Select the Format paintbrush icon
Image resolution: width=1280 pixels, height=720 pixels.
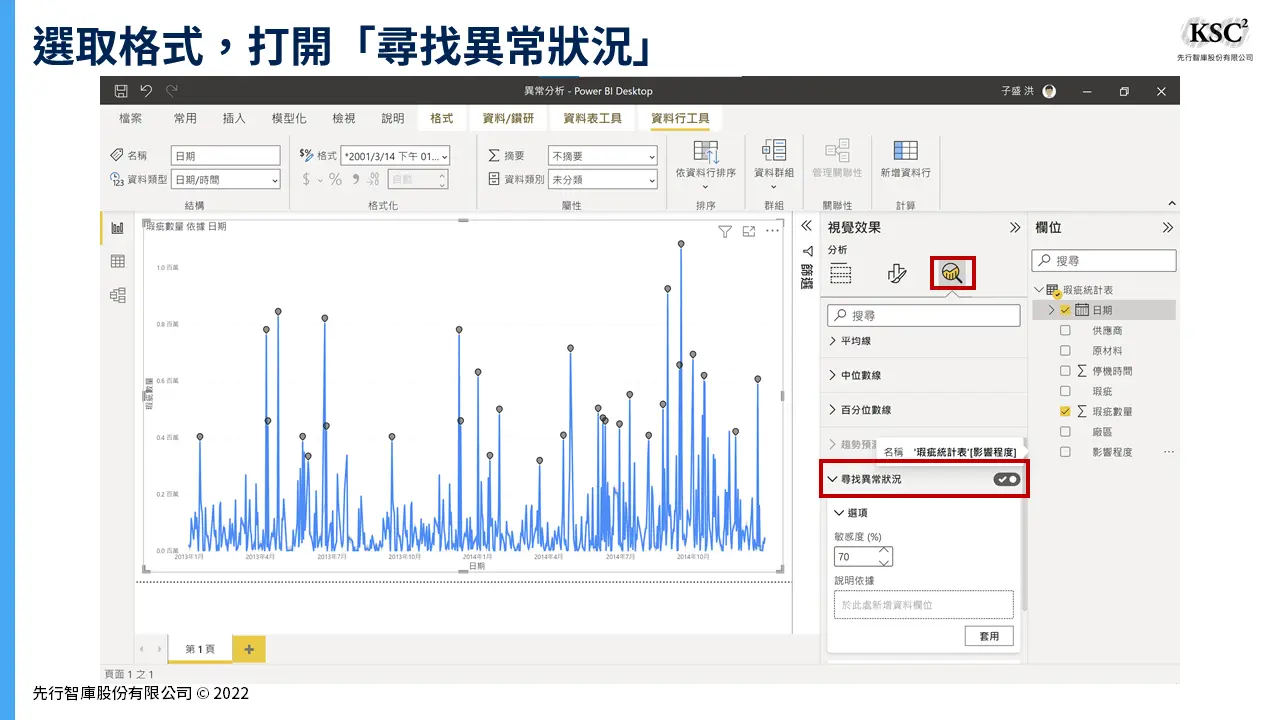pyautogui.click(x=897, y=273)
